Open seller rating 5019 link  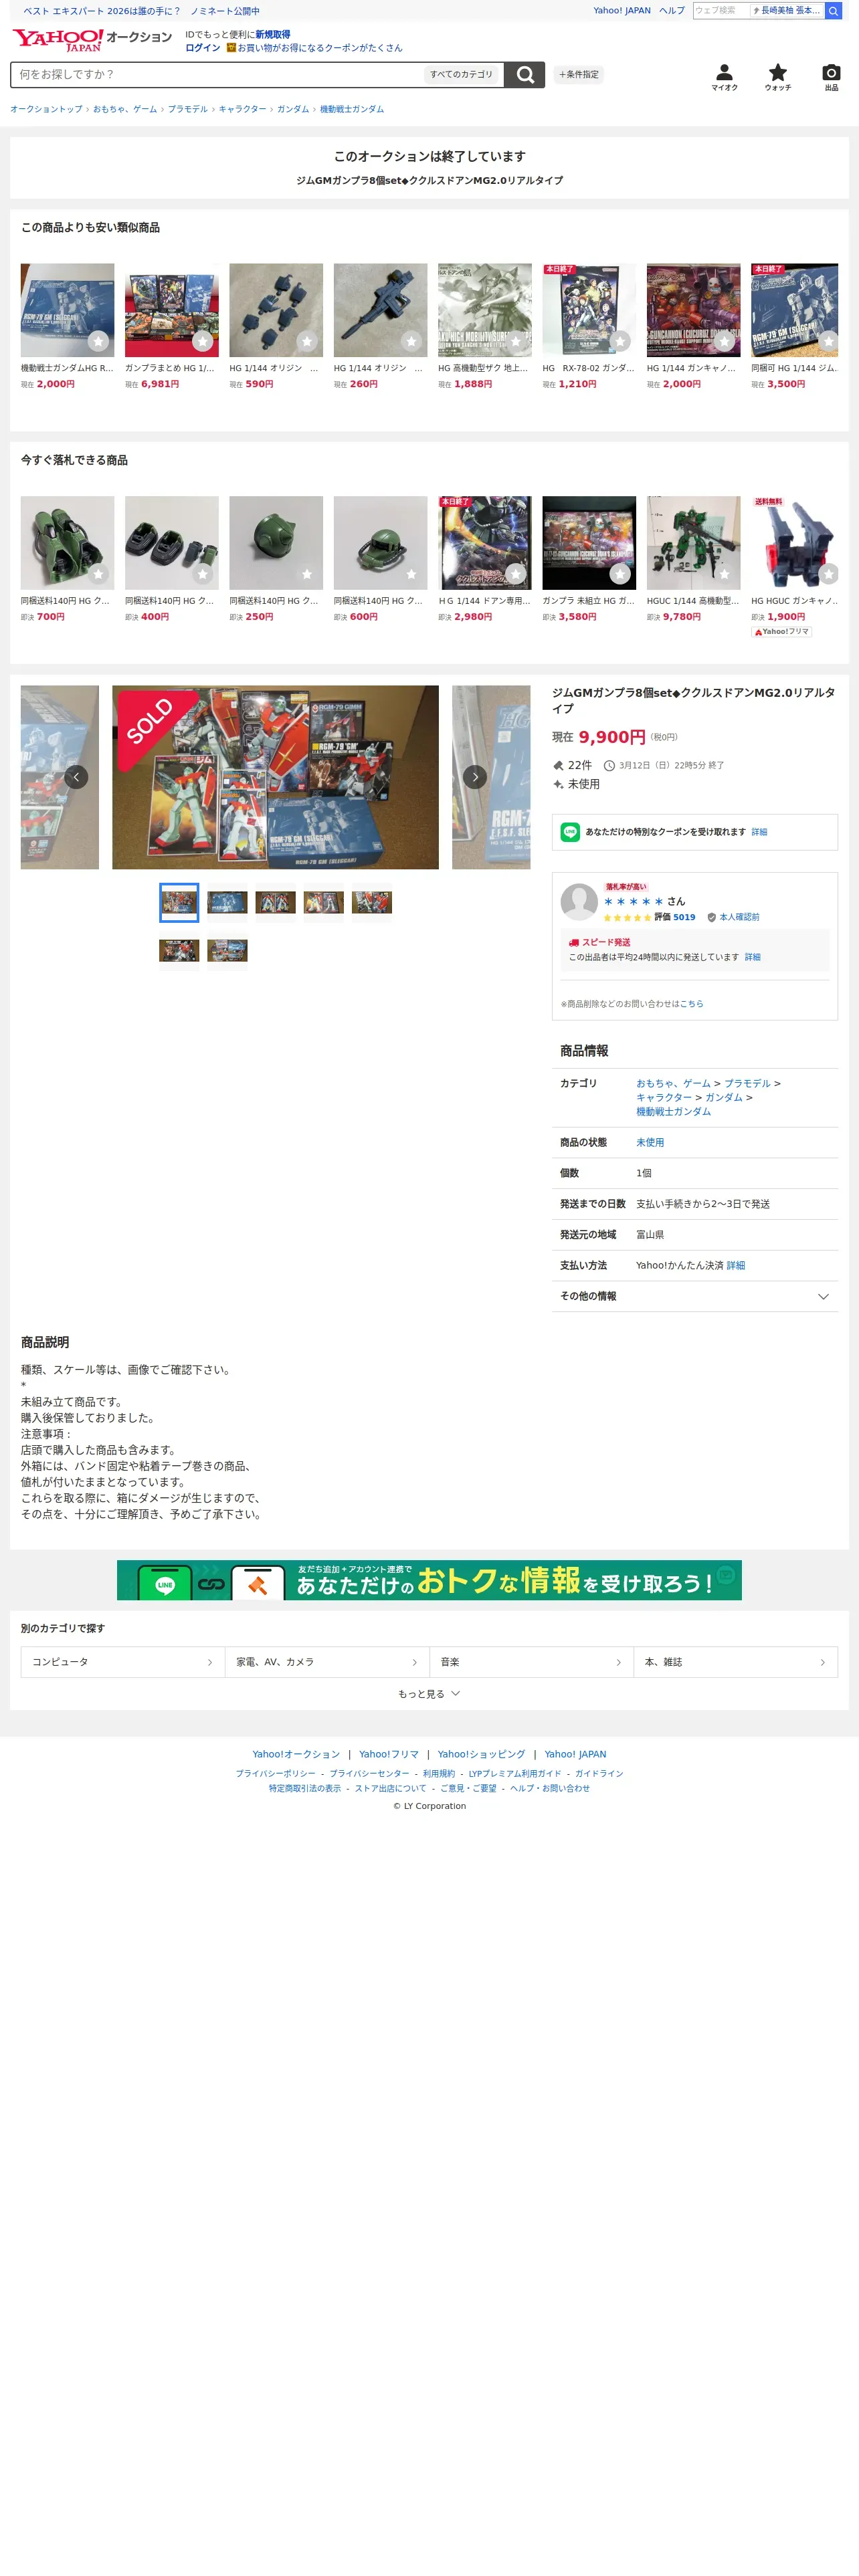[x=684, y=917]
